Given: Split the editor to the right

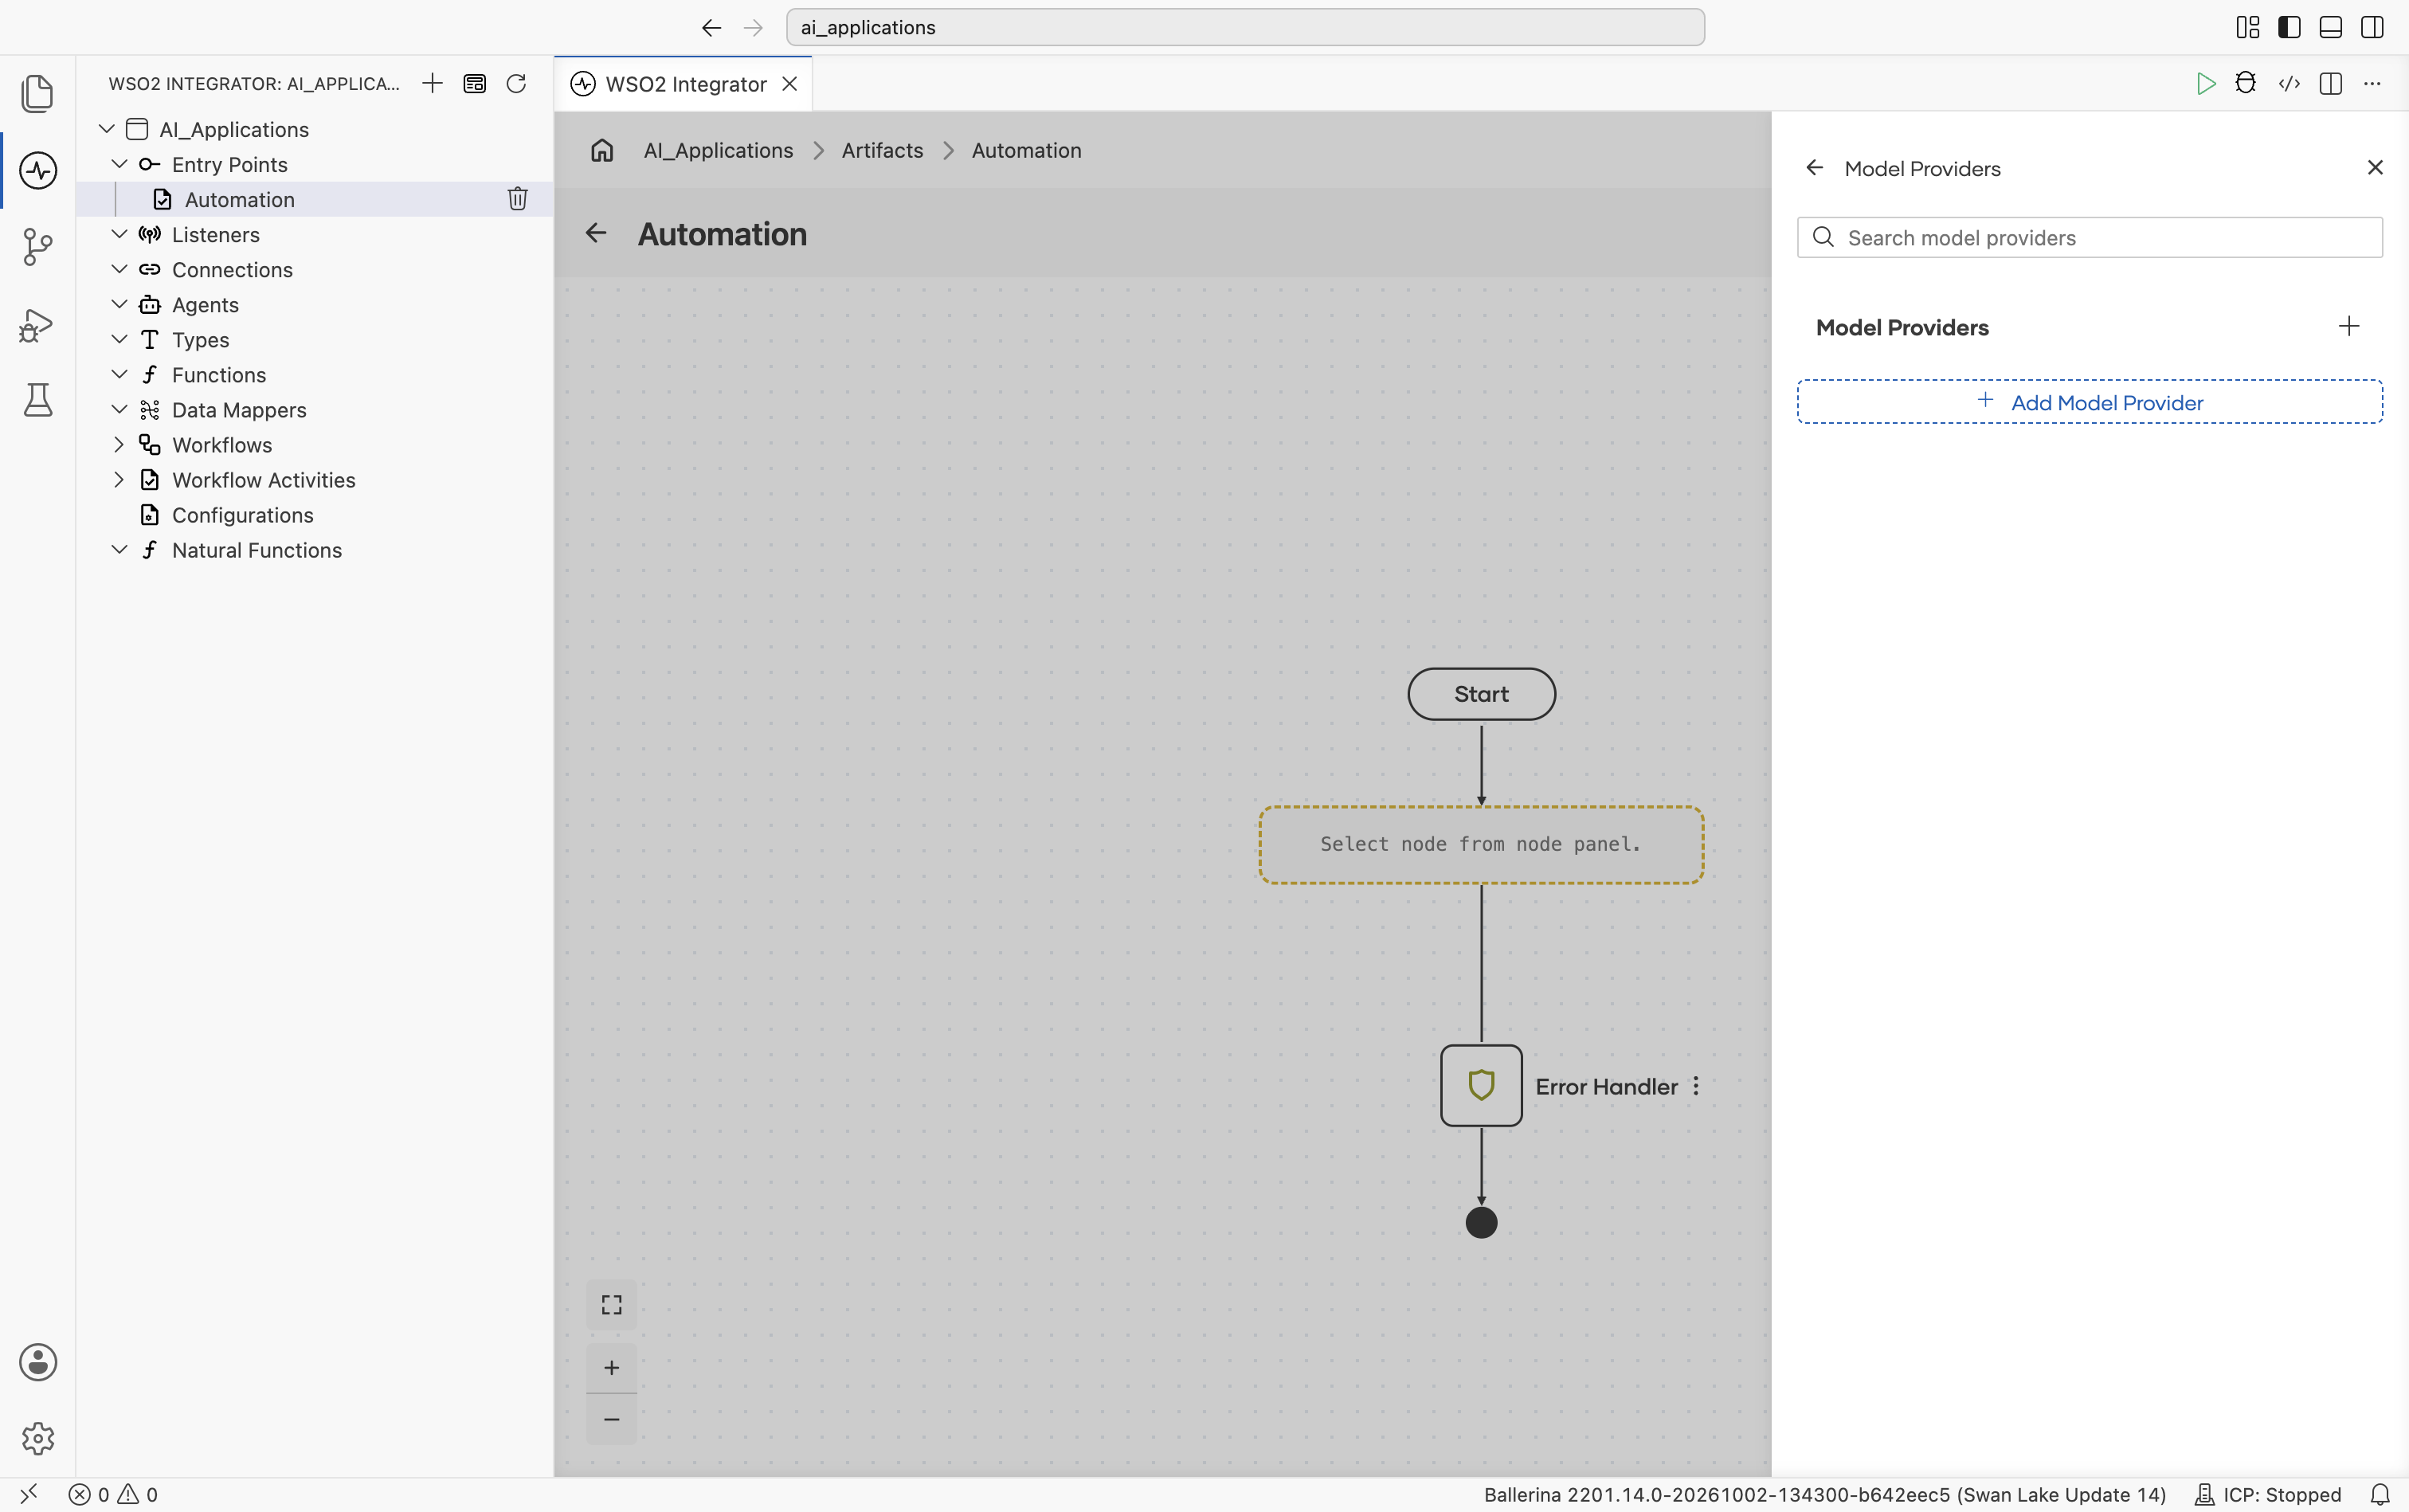Looking at the screenshot, I should [2330, 83].
